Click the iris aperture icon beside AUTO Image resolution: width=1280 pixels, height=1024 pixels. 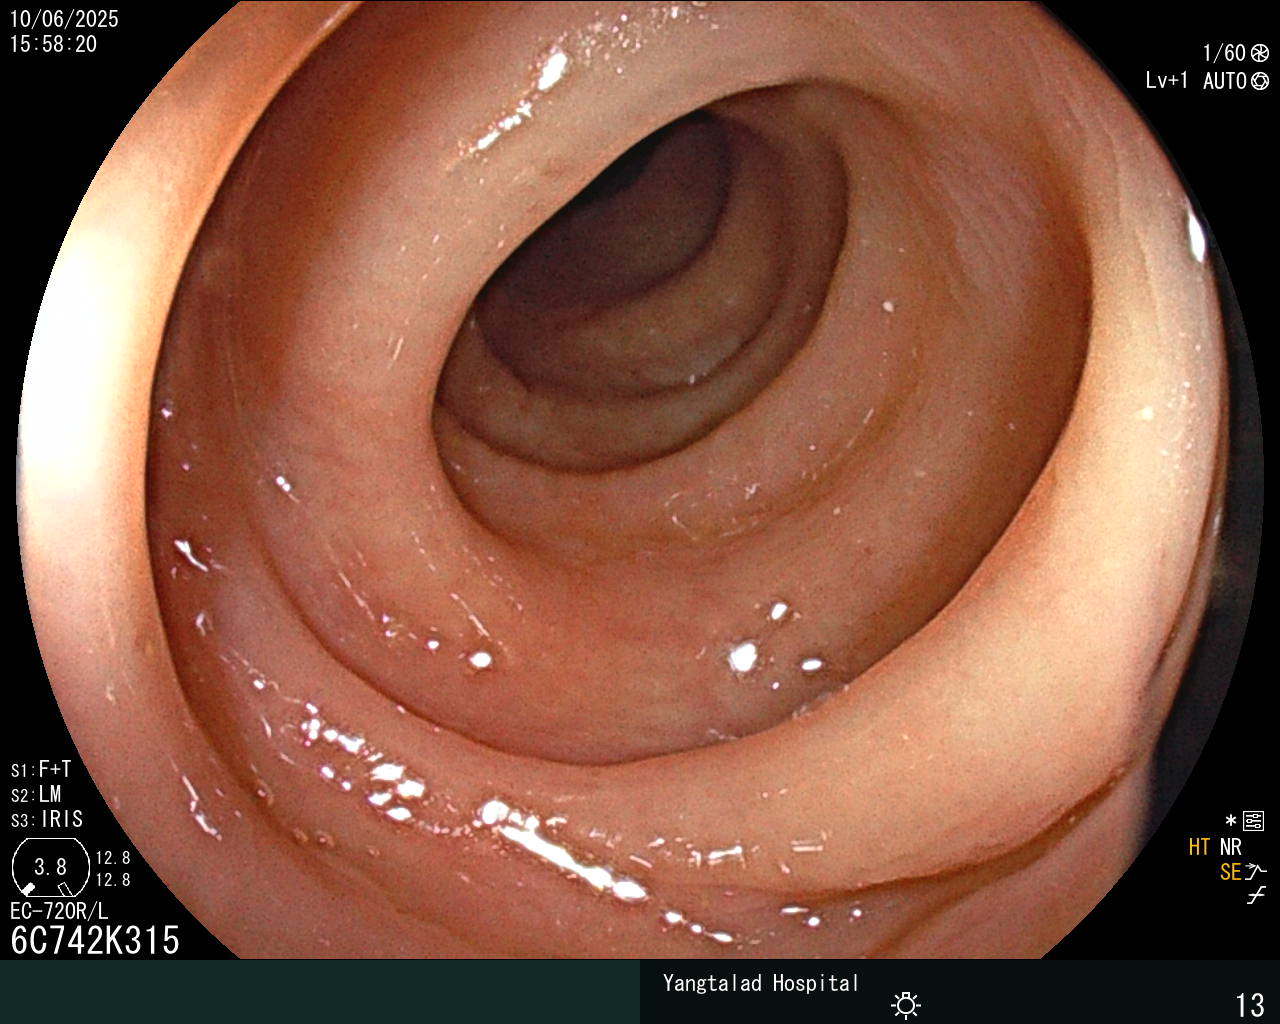point(1260,81)
